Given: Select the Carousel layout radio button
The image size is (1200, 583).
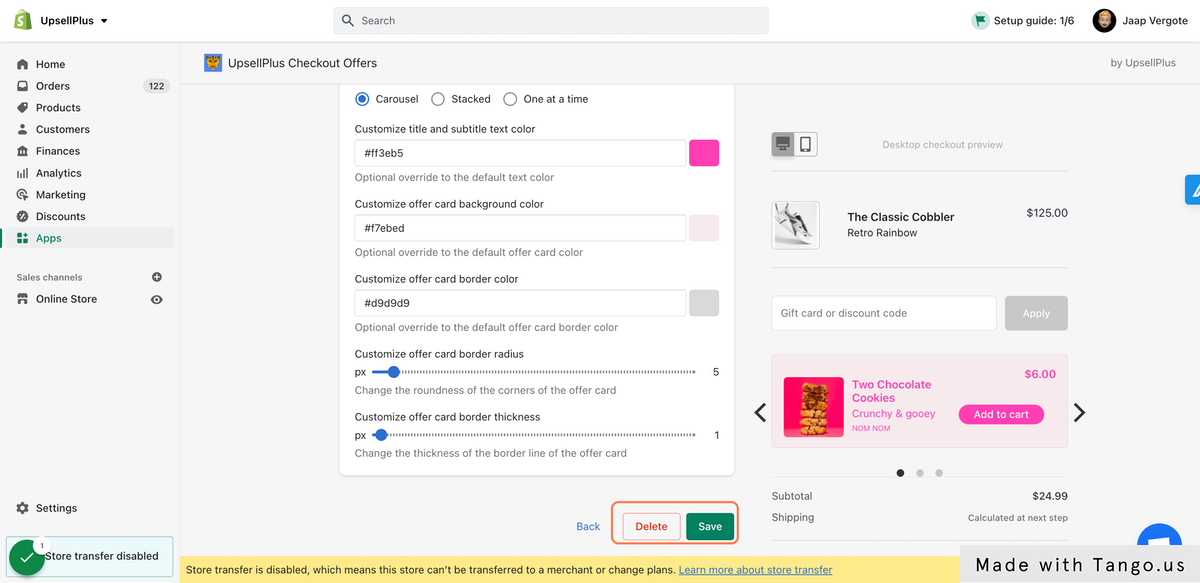Looking at the screenshot, I should click(362, 99).
